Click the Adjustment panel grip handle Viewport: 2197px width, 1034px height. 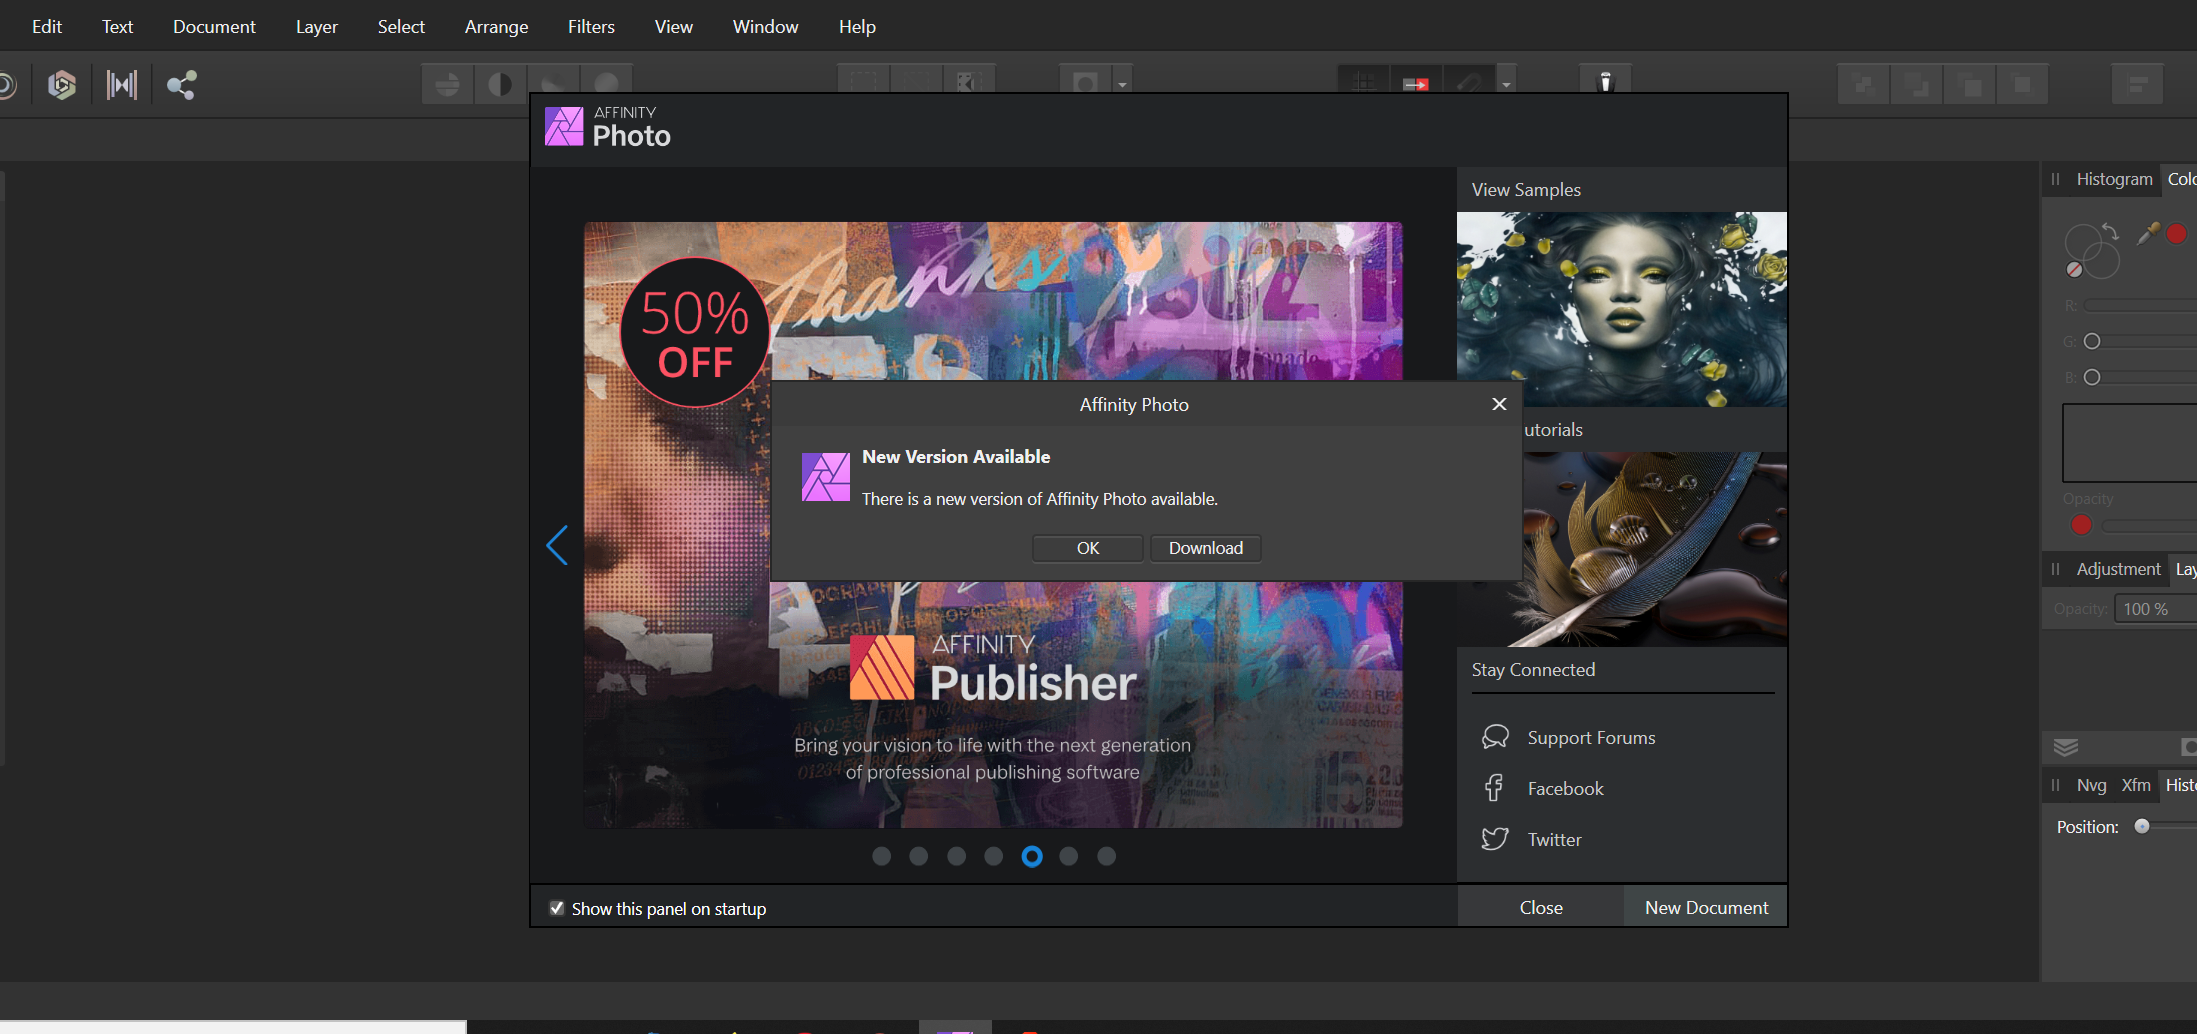[2056, 569]
